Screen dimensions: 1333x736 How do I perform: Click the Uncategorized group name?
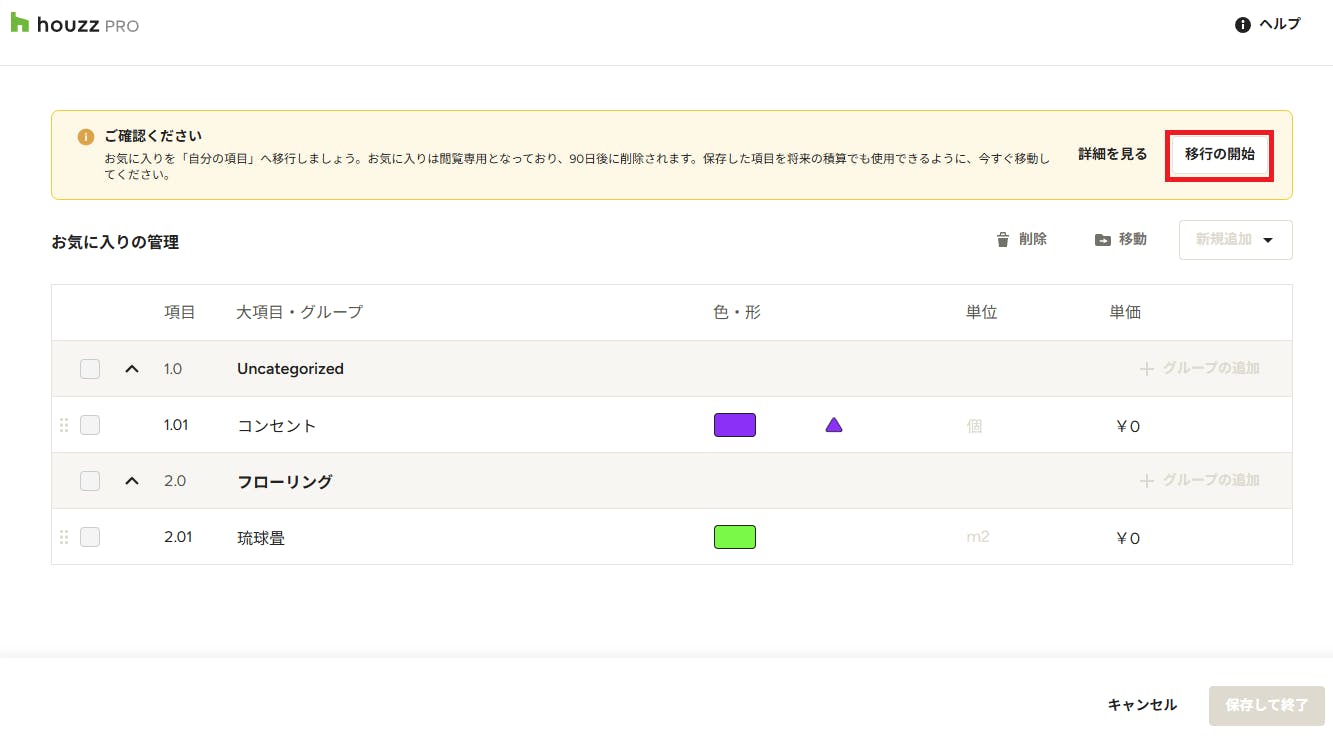point(290,369)
